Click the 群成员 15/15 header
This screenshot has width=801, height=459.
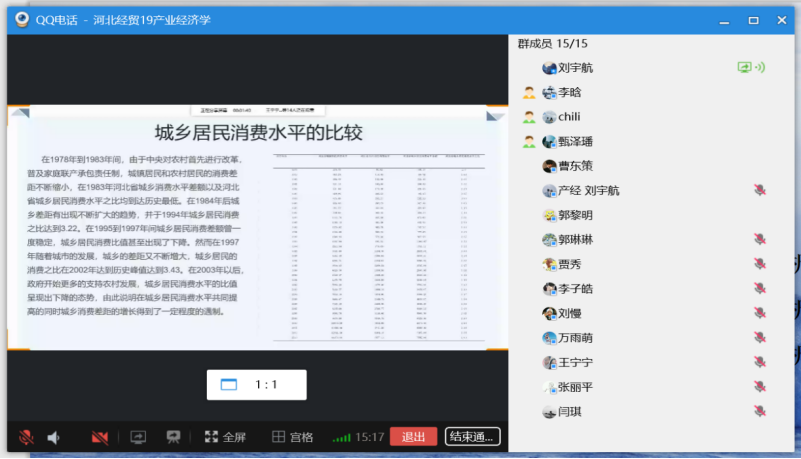pos(552,44)
